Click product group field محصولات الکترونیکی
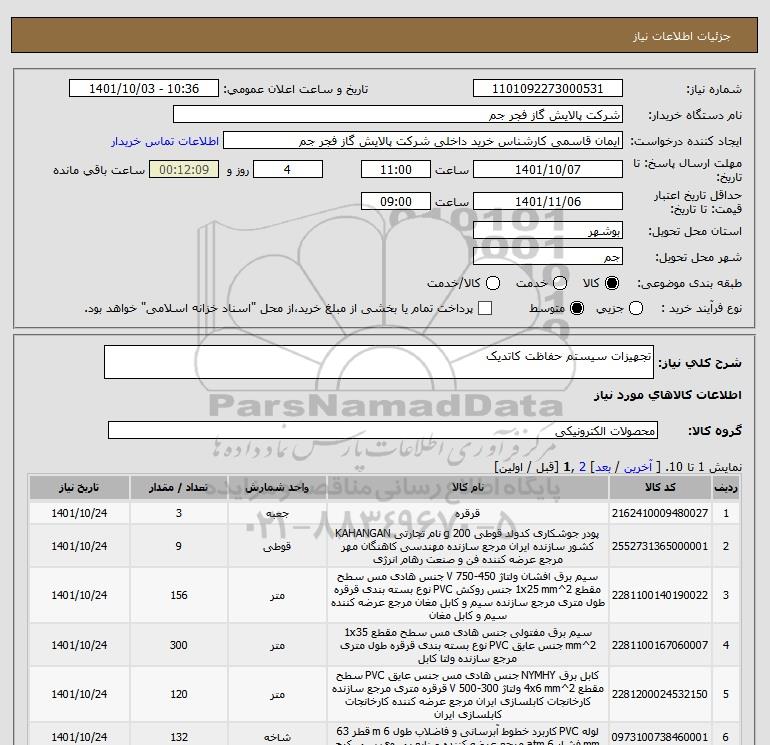The width and height of the screenshot is (770, 745). (383, 430)
